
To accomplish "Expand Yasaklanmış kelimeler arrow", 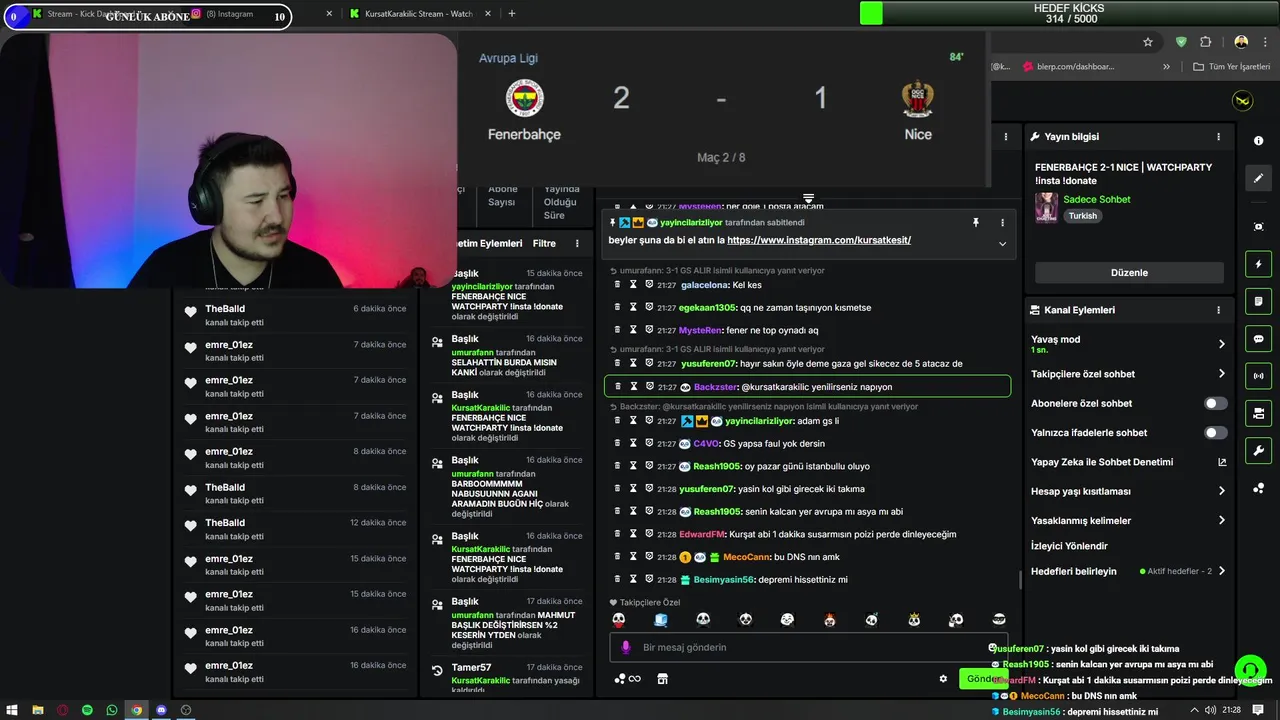I will pos(1221,520).
